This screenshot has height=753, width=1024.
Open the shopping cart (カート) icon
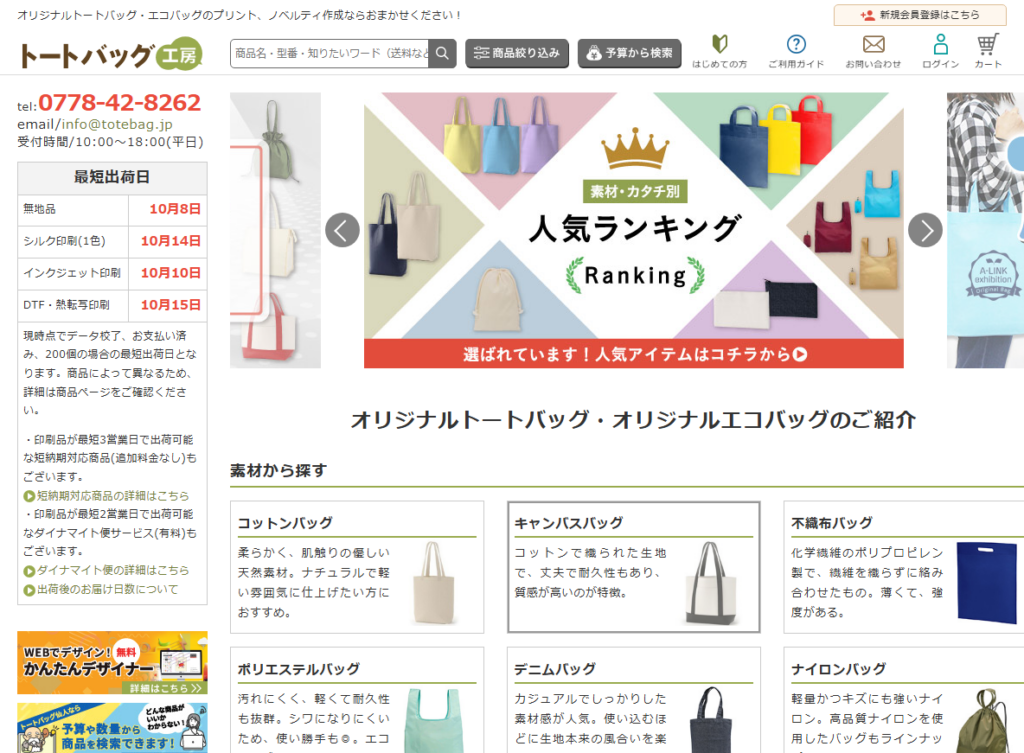[988, 51]
